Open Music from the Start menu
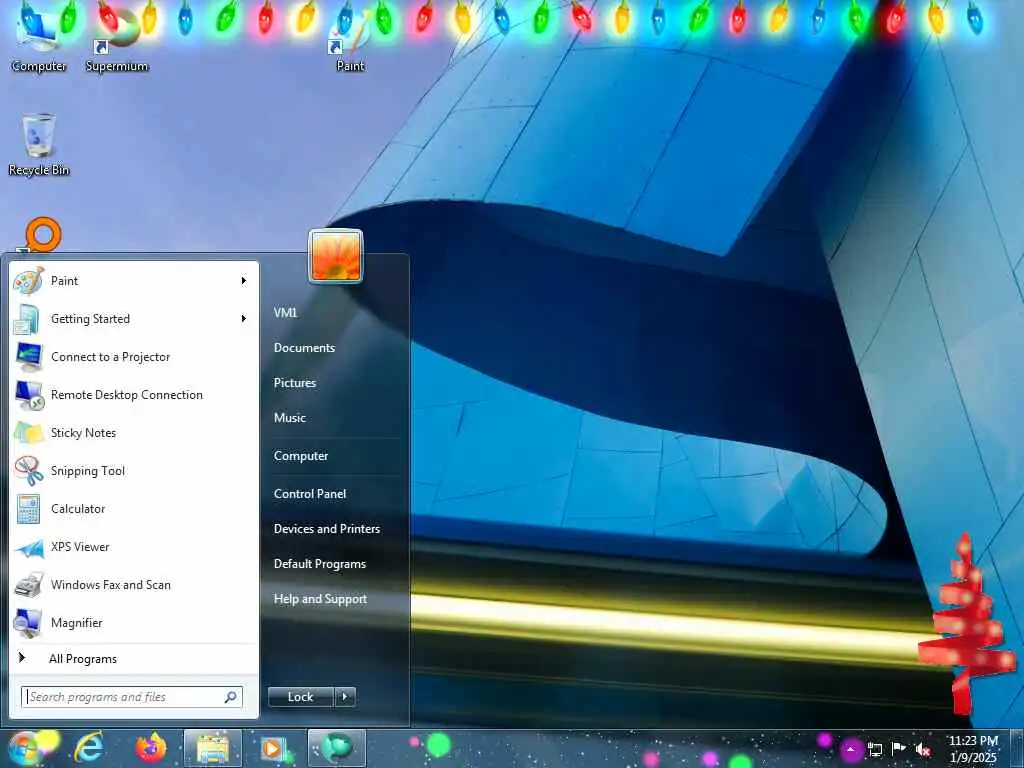 point(290,418)
